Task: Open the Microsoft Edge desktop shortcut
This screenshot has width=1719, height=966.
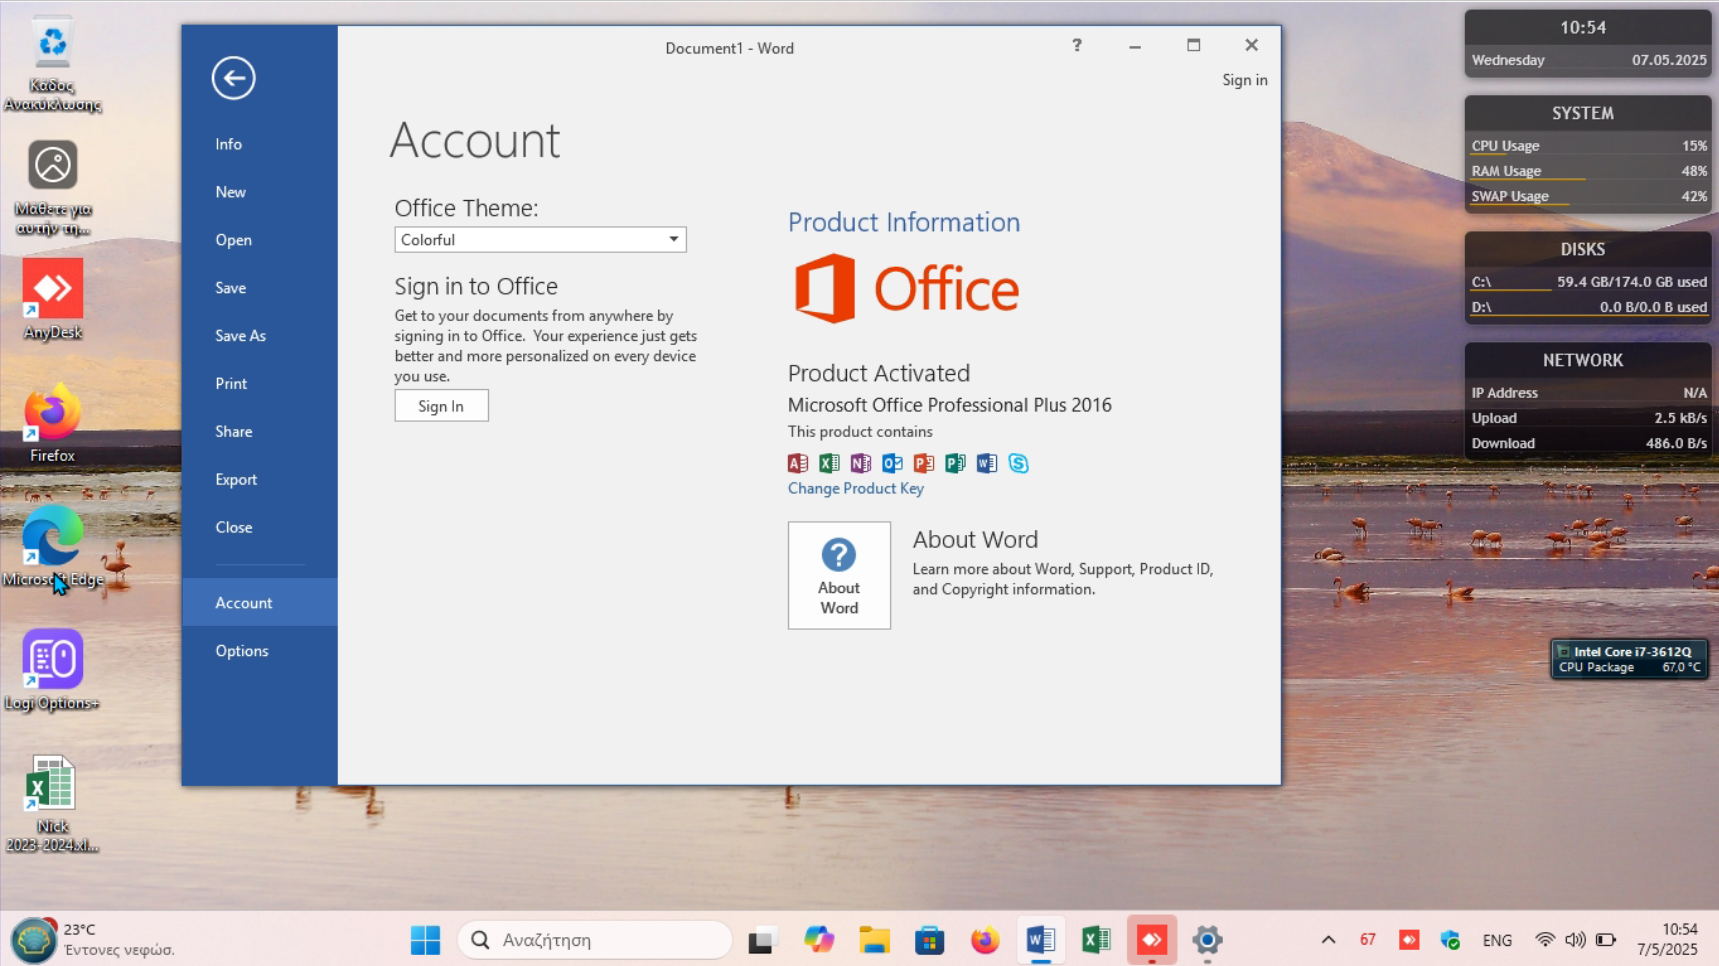Action: [52, 546]
